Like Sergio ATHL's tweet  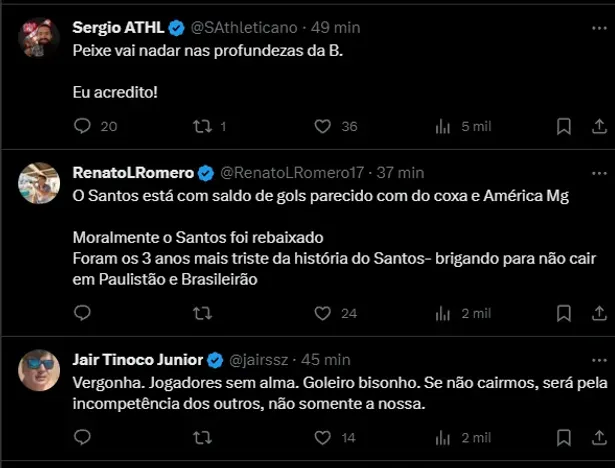pyautogui.click(x=322, y=126)
